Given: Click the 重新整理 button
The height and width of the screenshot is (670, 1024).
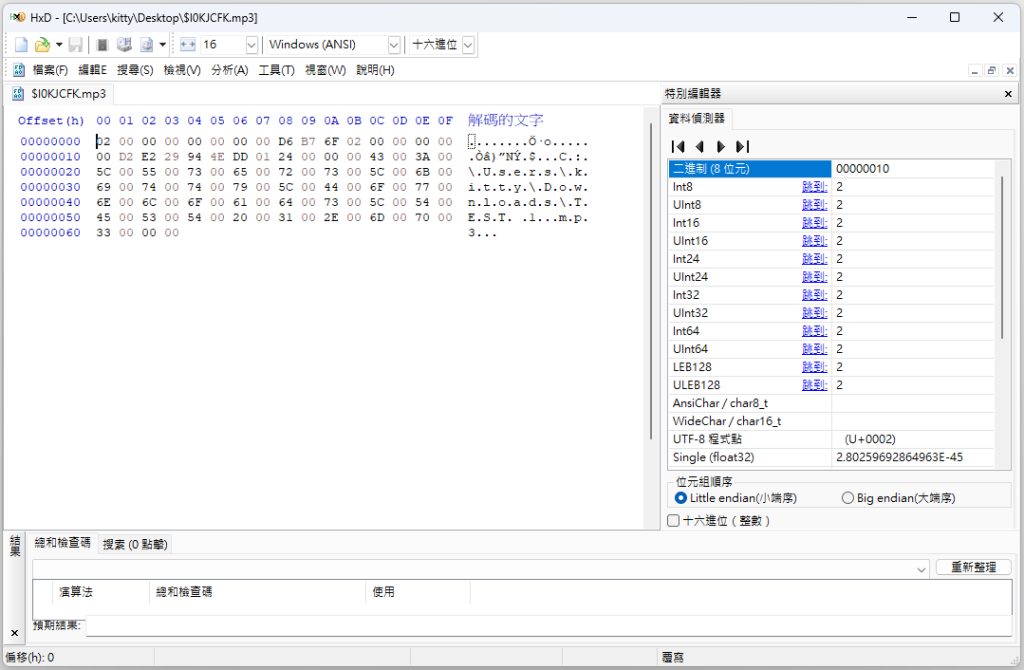Looking at the screenshot, I should 973,567.
